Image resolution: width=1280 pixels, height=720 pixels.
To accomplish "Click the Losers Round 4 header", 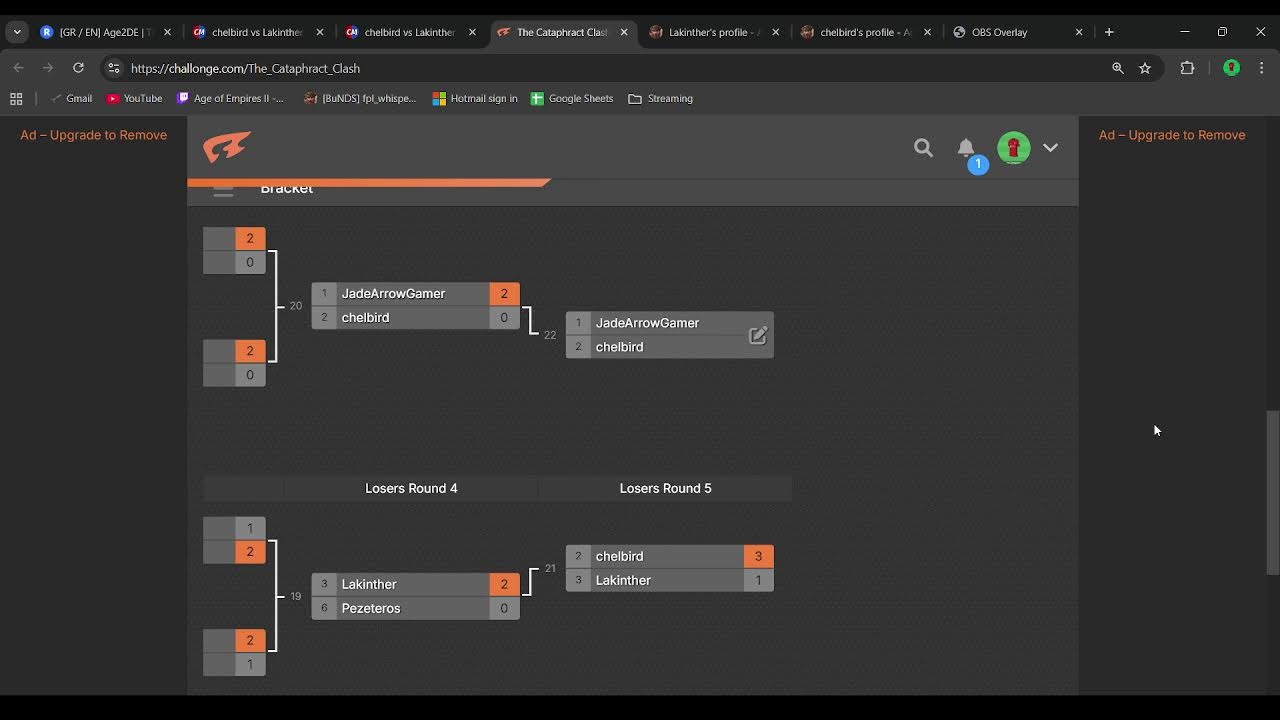I will pos(411,488).
